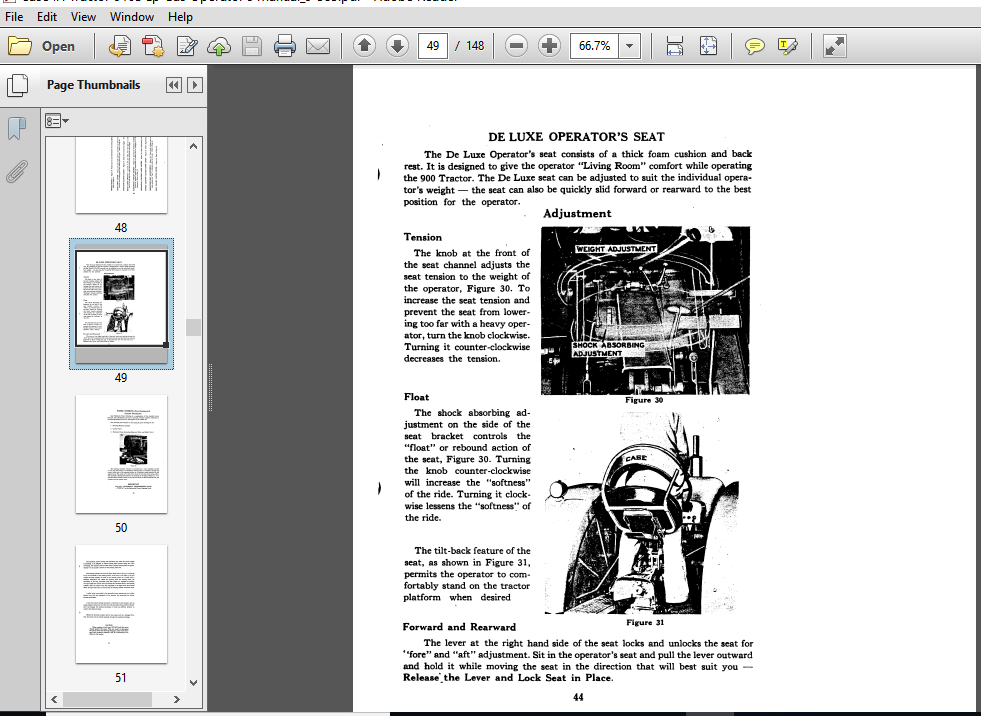Click the "Adjustment" subheading
This screenshot has height=716, width=981.
[x=577, y=213]
